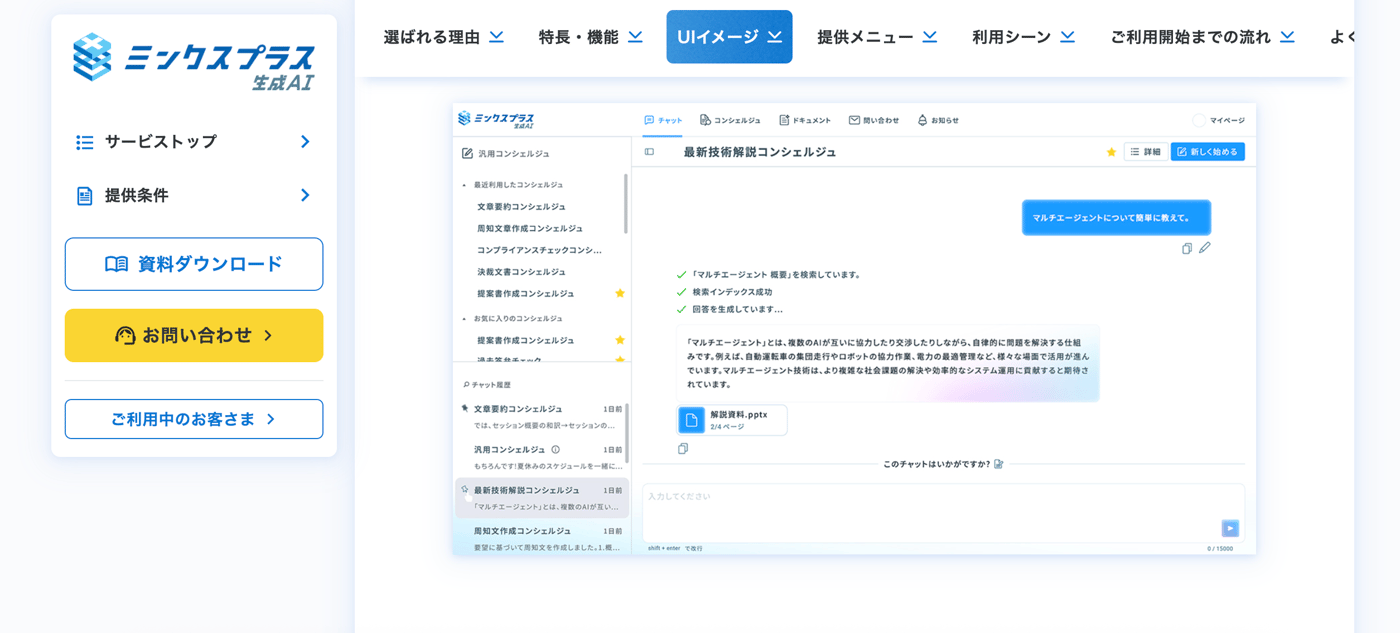
Task: Open 周知文作成コンシェルジュ chat history entry
Action: point(541,538)
